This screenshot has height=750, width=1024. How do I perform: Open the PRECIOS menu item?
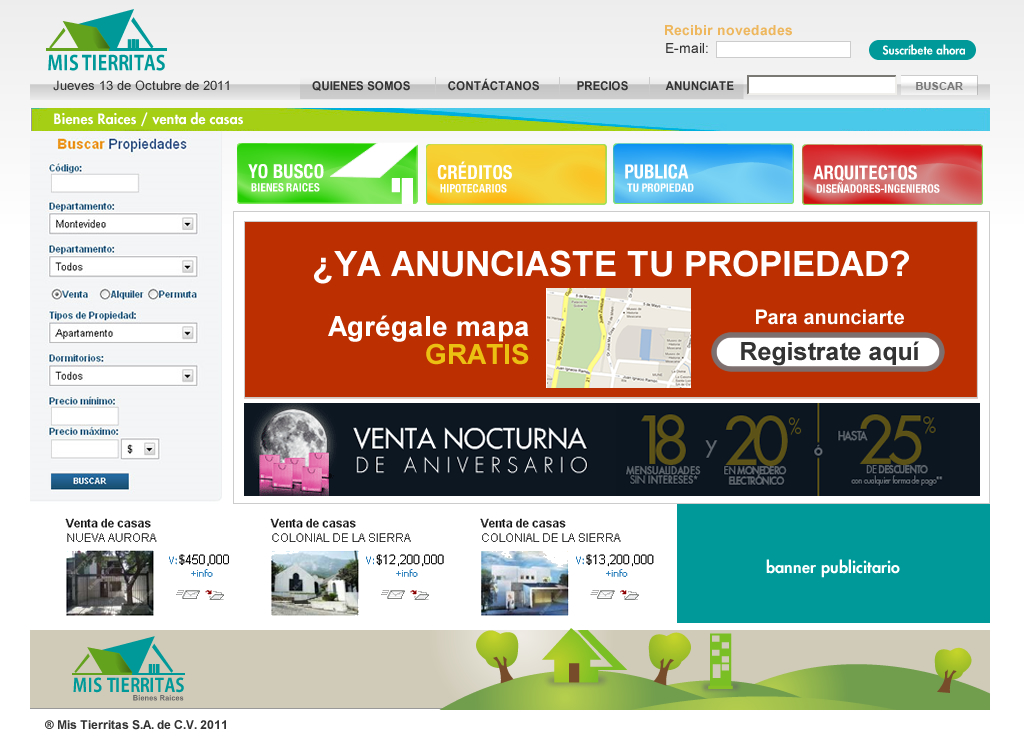point(602,86)
